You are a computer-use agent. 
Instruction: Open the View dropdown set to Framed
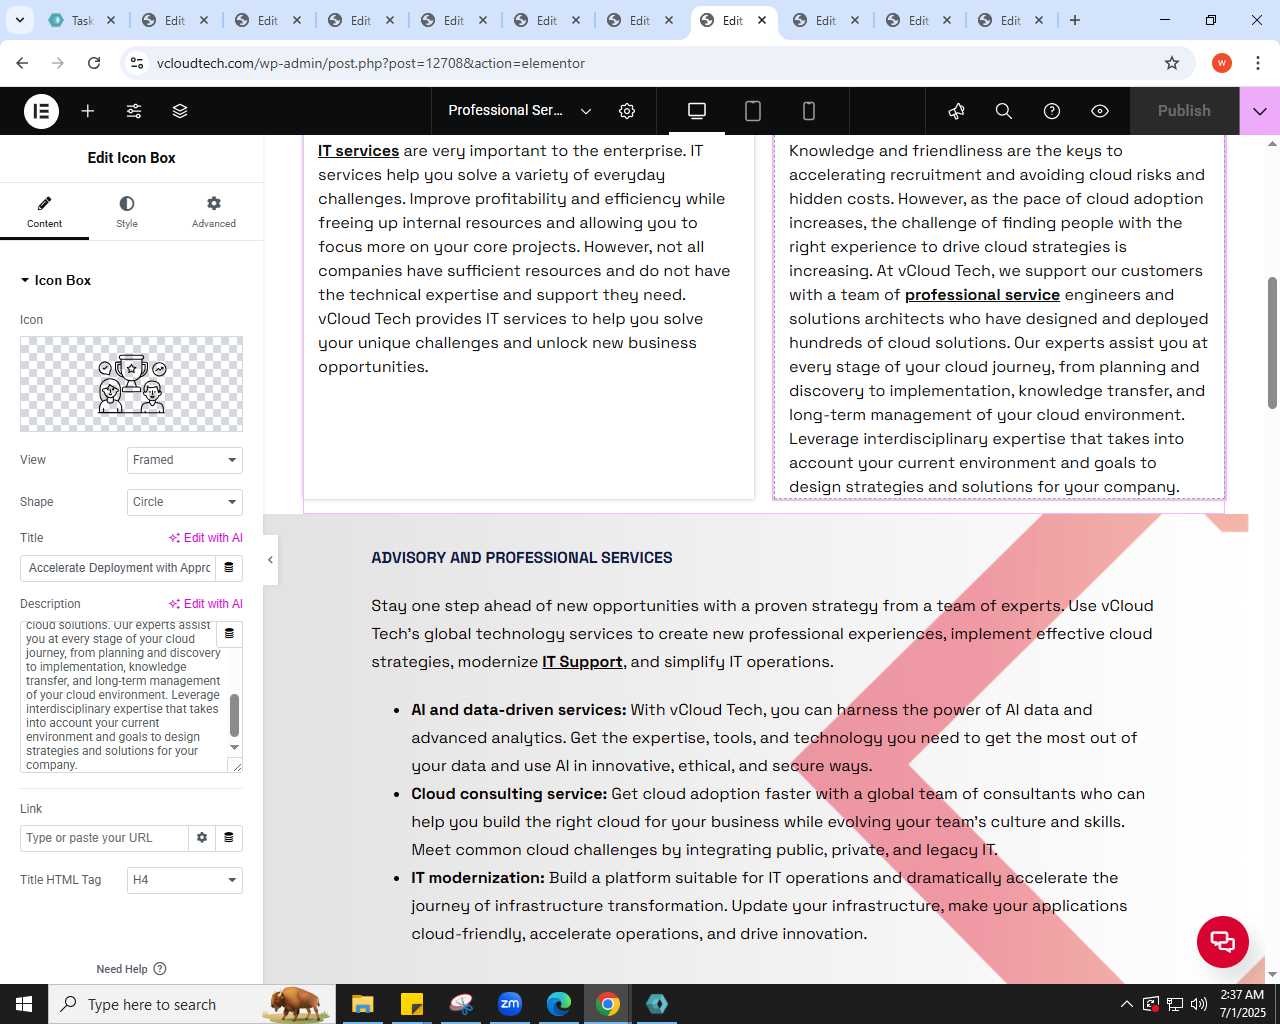point(185,460)
